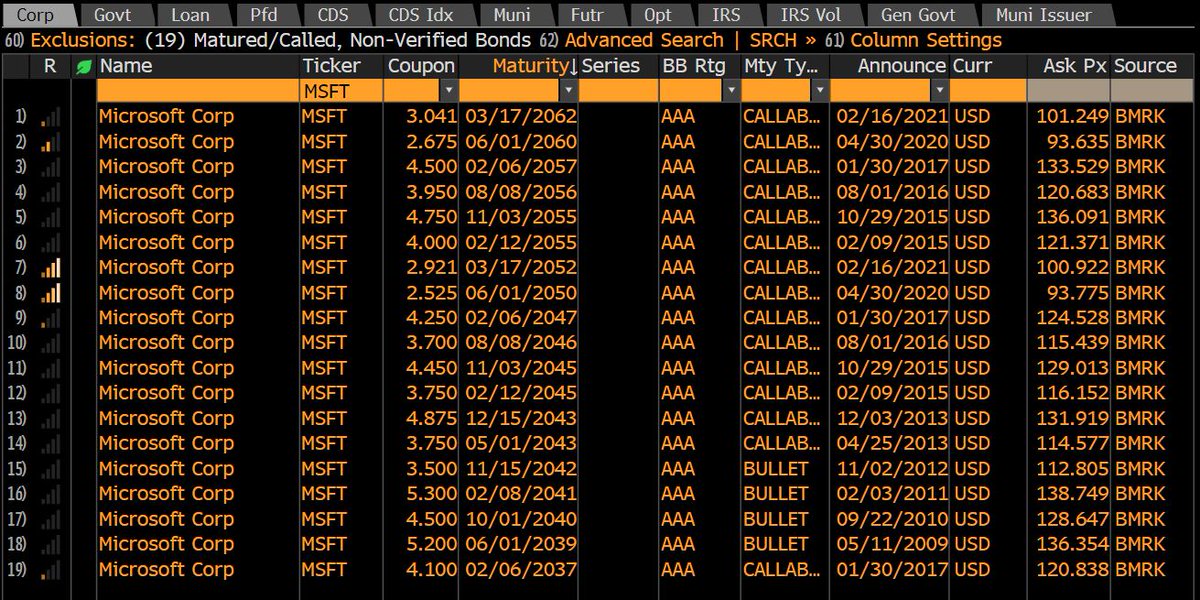Image resolution: width=1200 pixels, height=600 pixels.
Task: Click ask price 136.354
Action: (1072, 545)
